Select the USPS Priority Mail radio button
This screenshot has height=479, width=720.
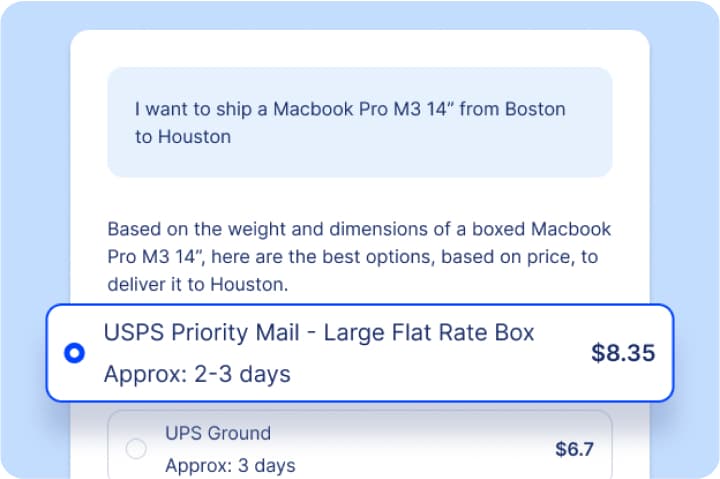coord(74,353)
